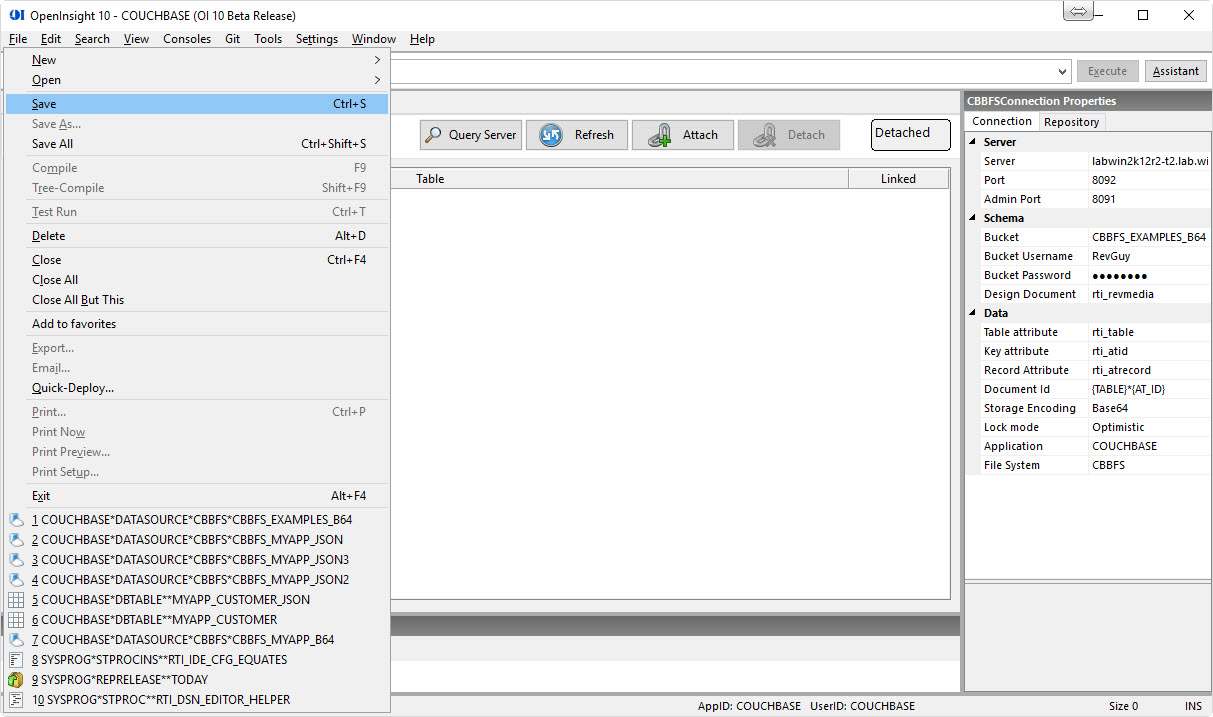Choose Save from the File menu
This screenshot has height=717, width=1213.
coord(196,104)
